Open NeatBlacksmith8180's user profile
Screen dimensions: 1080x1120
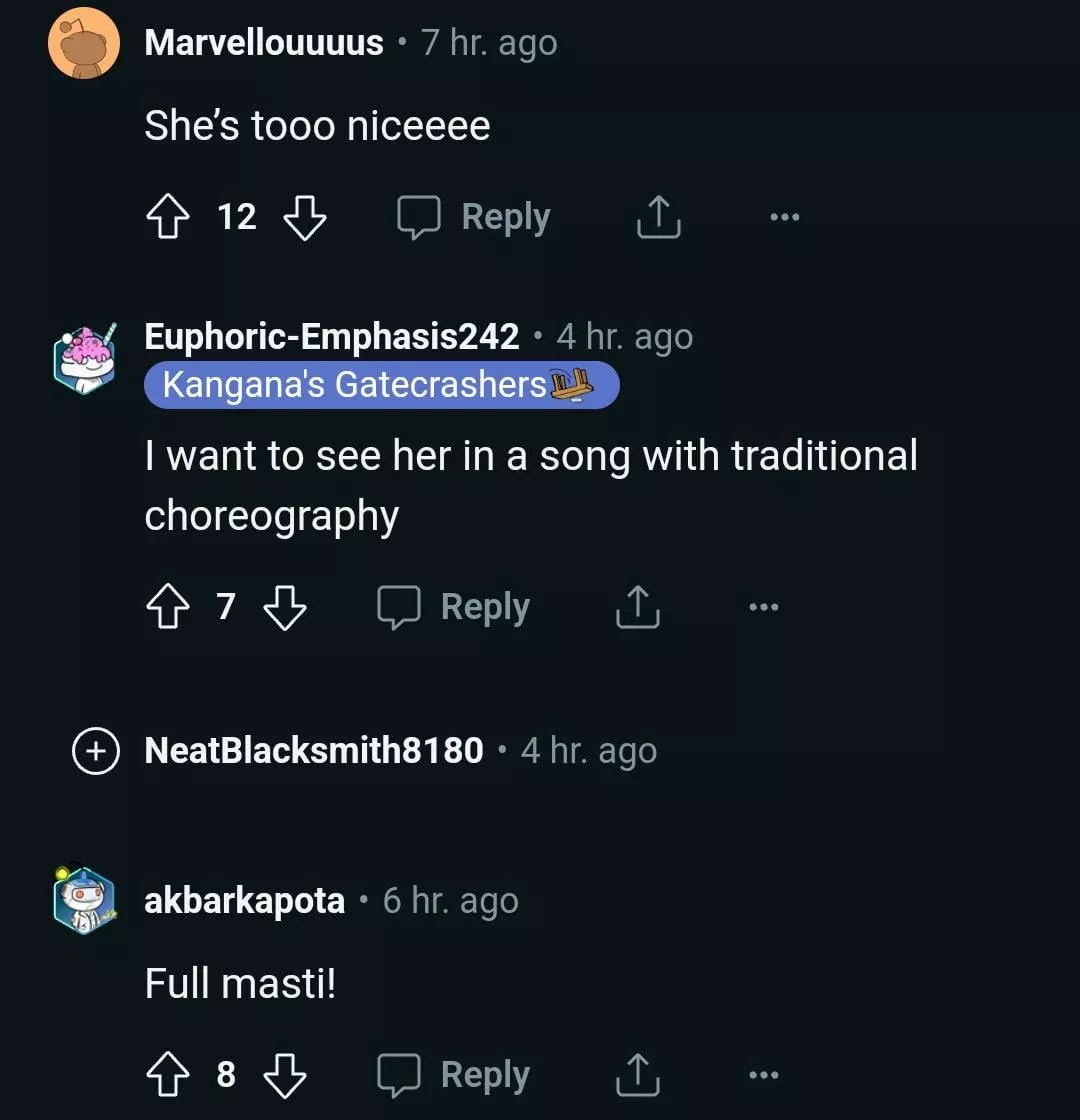click(x=314, y=751)
